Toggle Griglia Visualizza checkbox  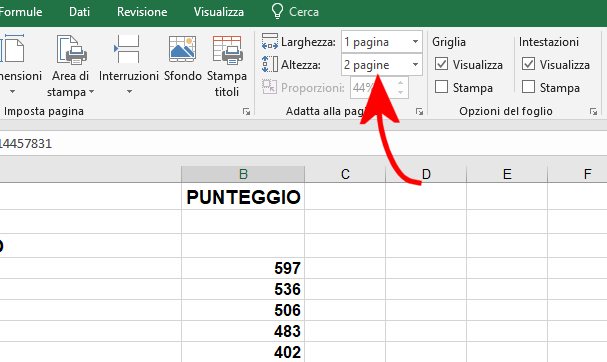[441, 64]
